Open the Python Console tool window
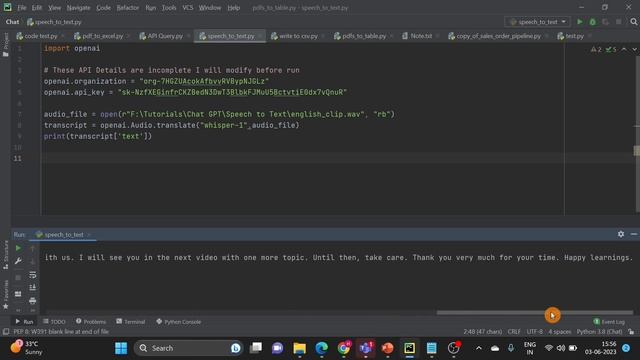 [179, 322]
